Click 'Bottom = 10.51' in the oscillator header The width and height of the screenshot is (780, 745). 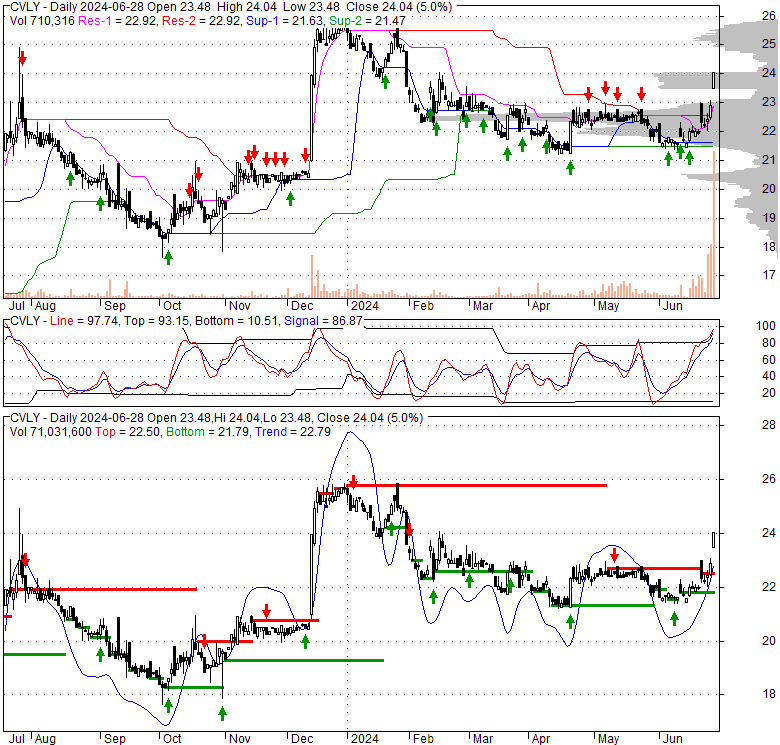[236, 321]
